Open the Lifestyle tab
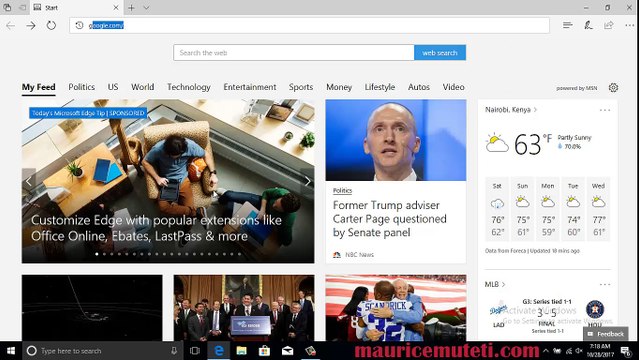This screenshot has width=639, height=360. click(x=380, y=87)
